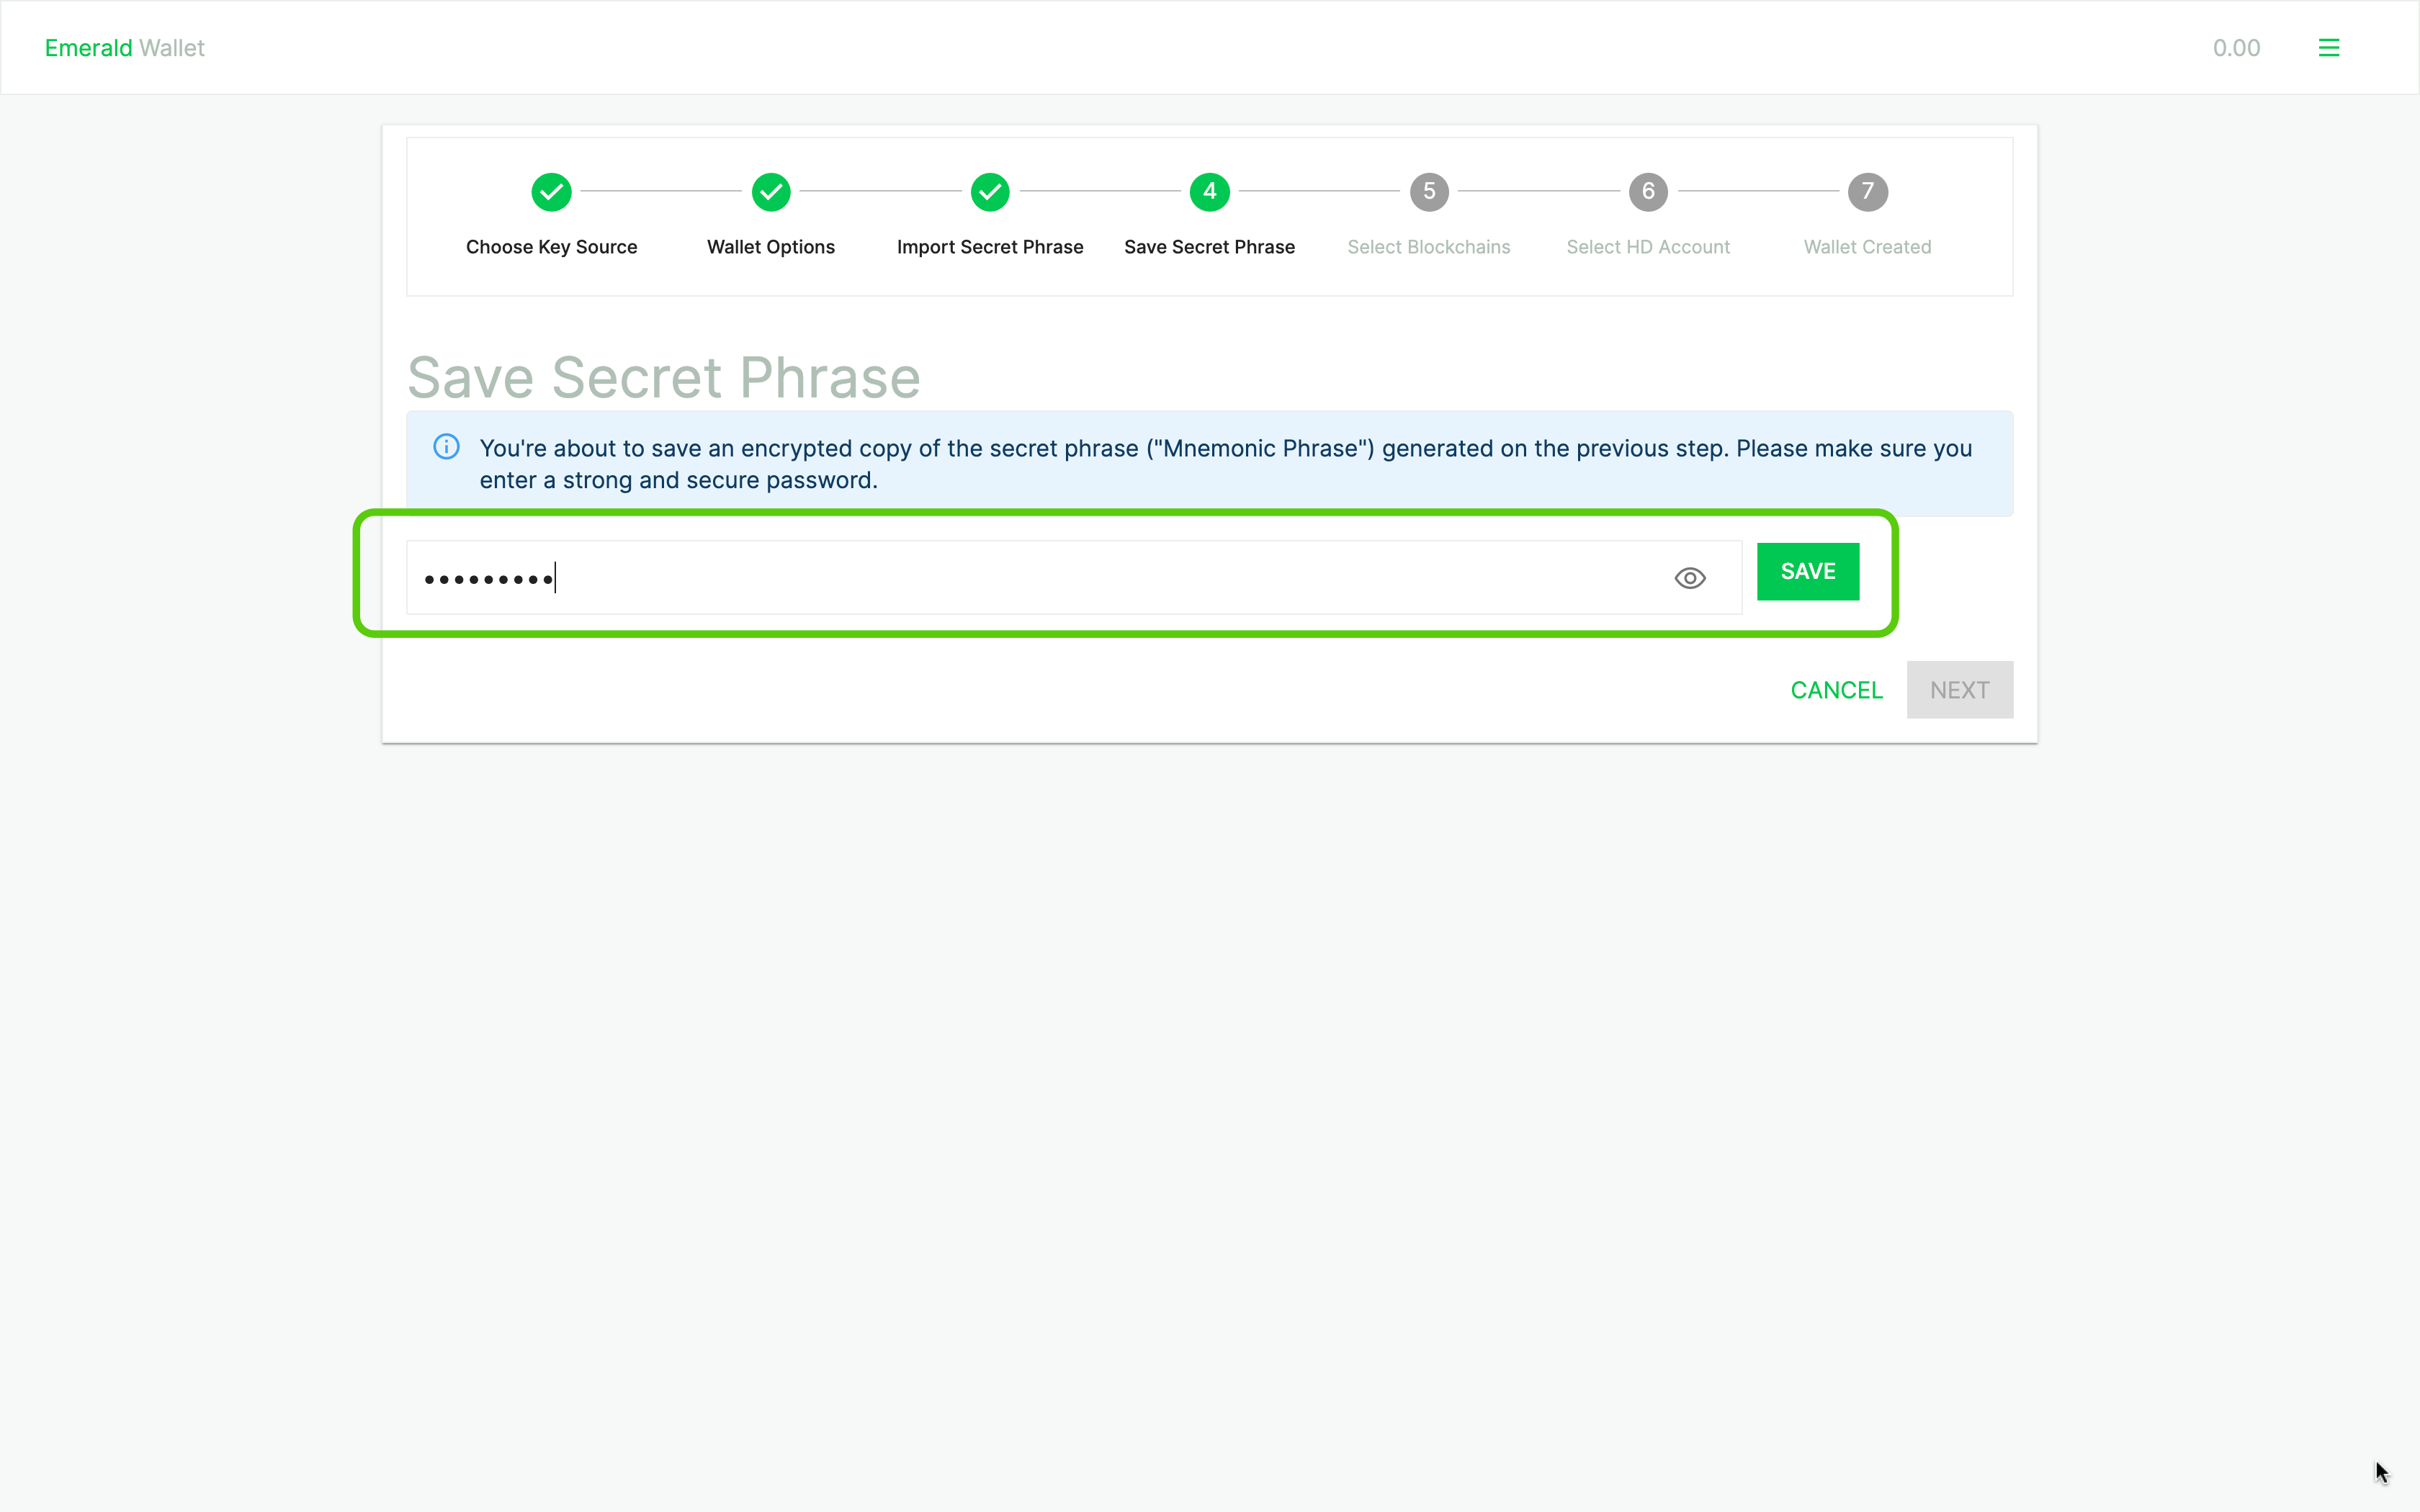Click the step 7 circle icon

(1867, 192)
